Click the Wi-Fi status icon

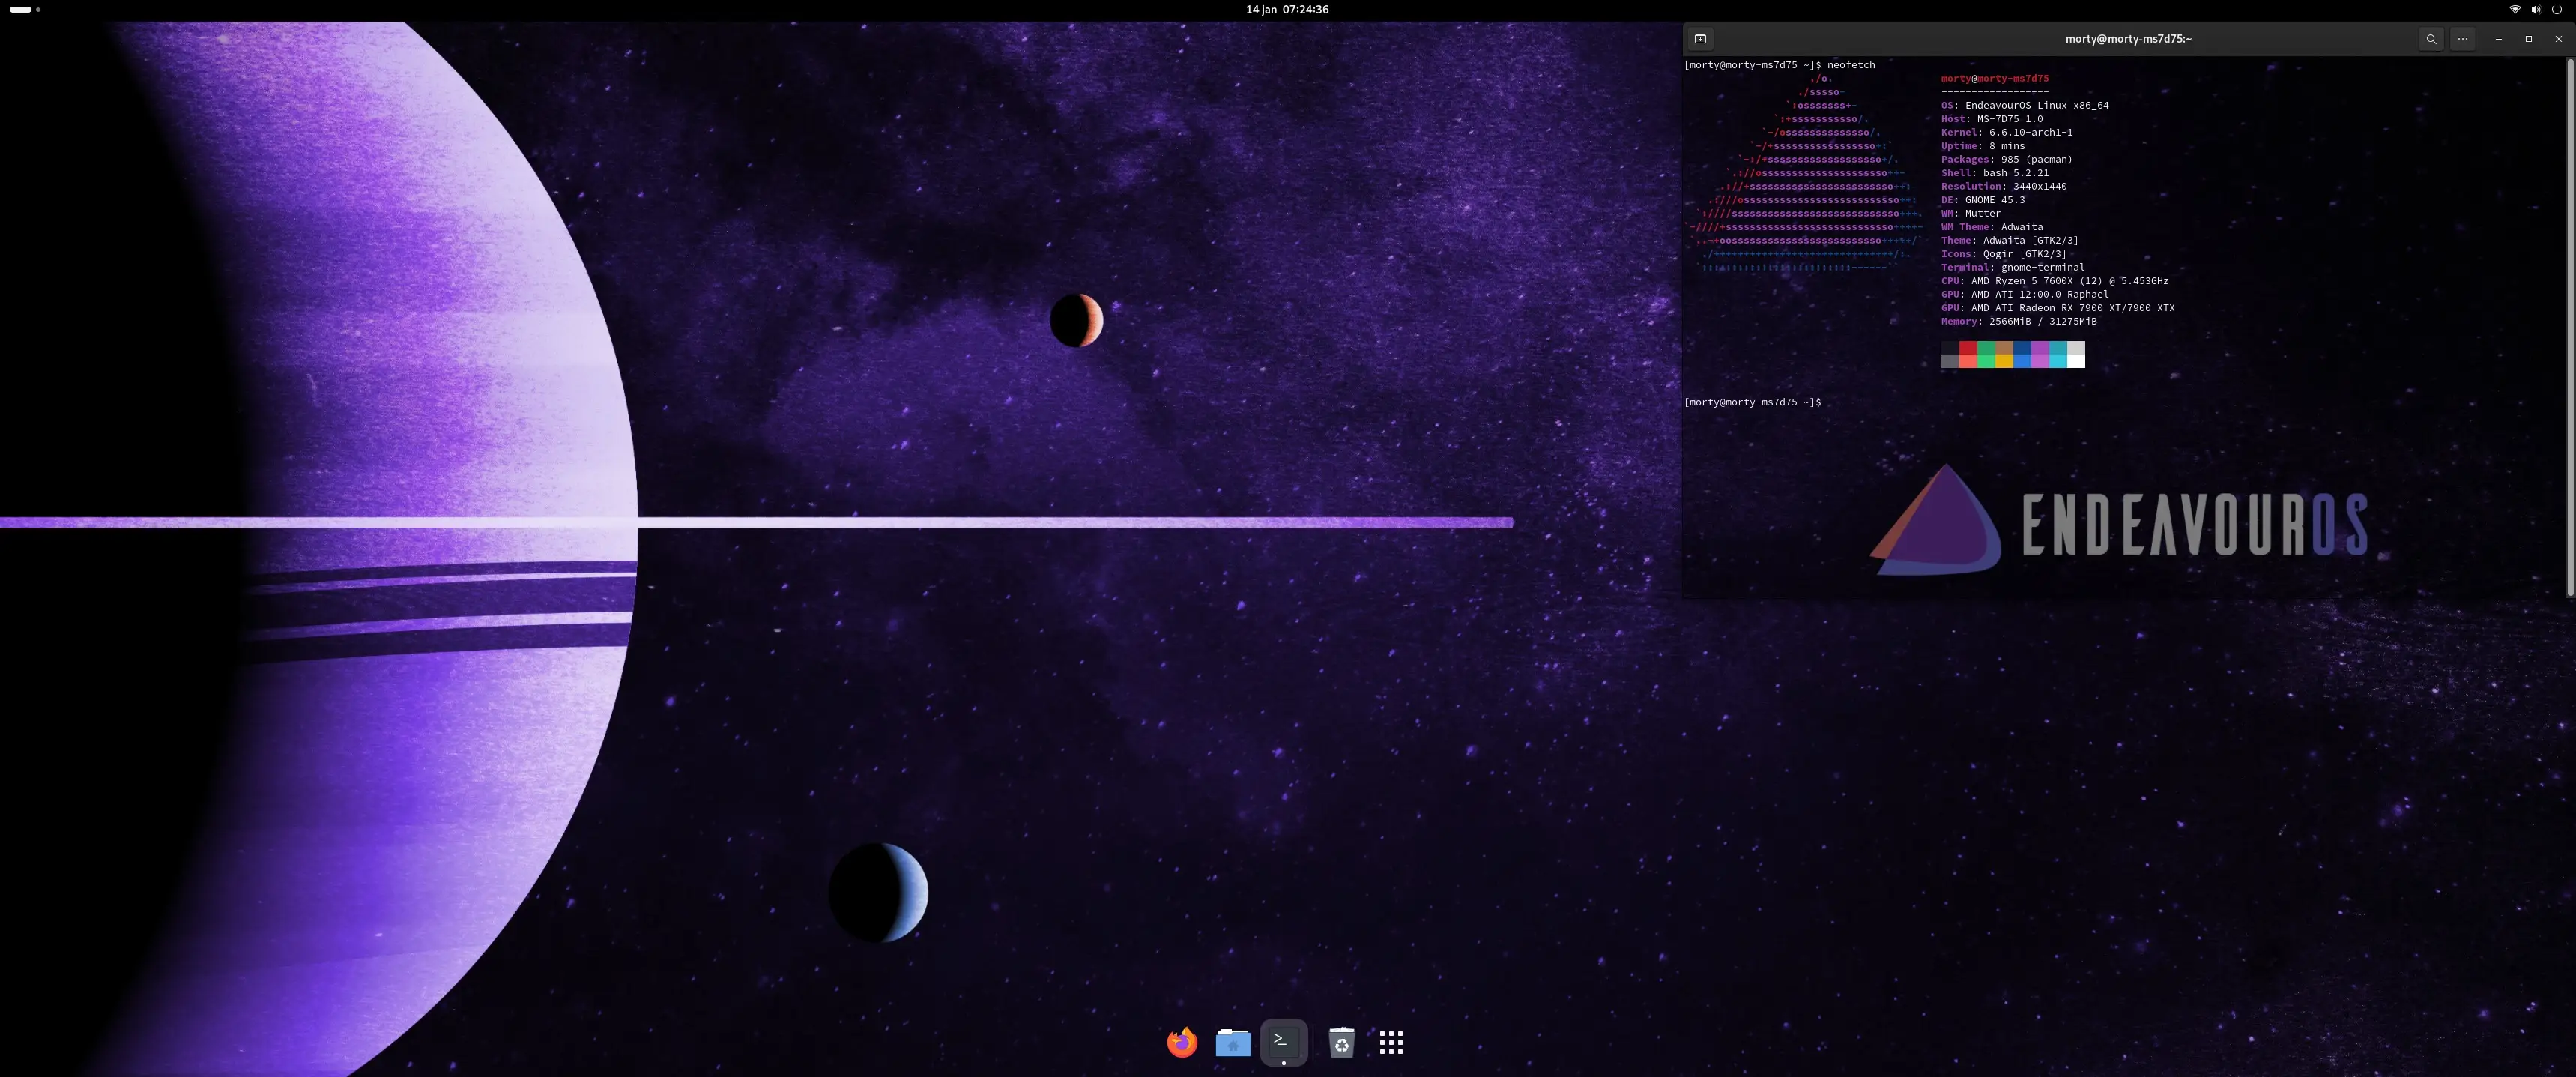(2514, 9)
